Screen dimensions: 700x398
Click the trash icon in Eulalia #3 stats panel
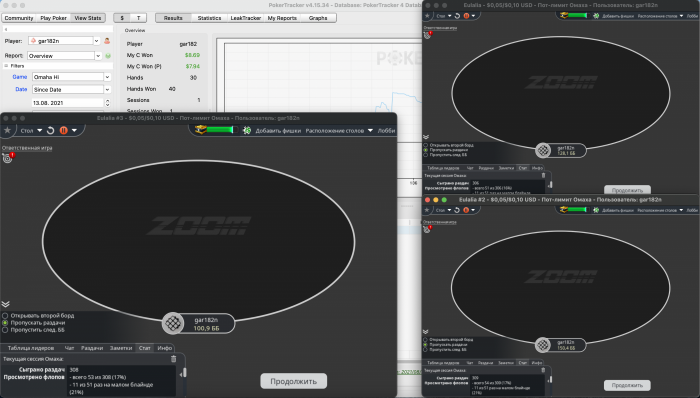click(174, 359)
